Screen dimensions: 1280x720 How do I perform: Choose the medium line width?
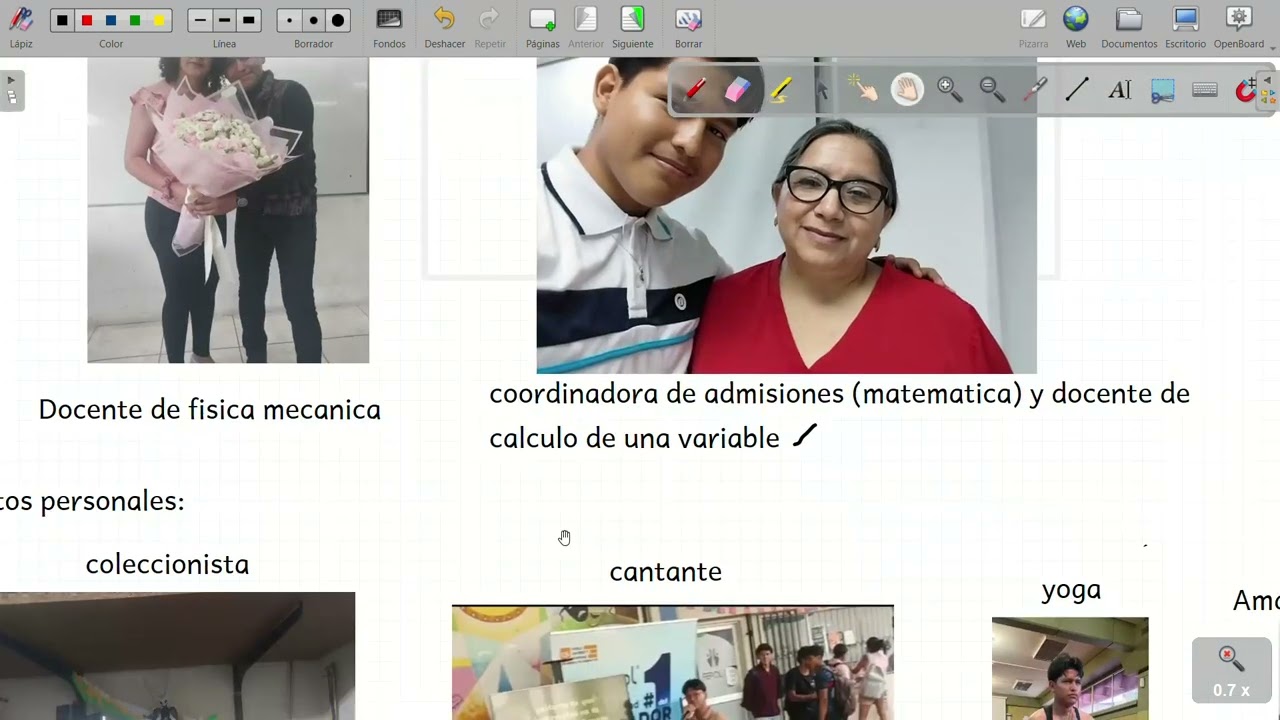[224, 20]
